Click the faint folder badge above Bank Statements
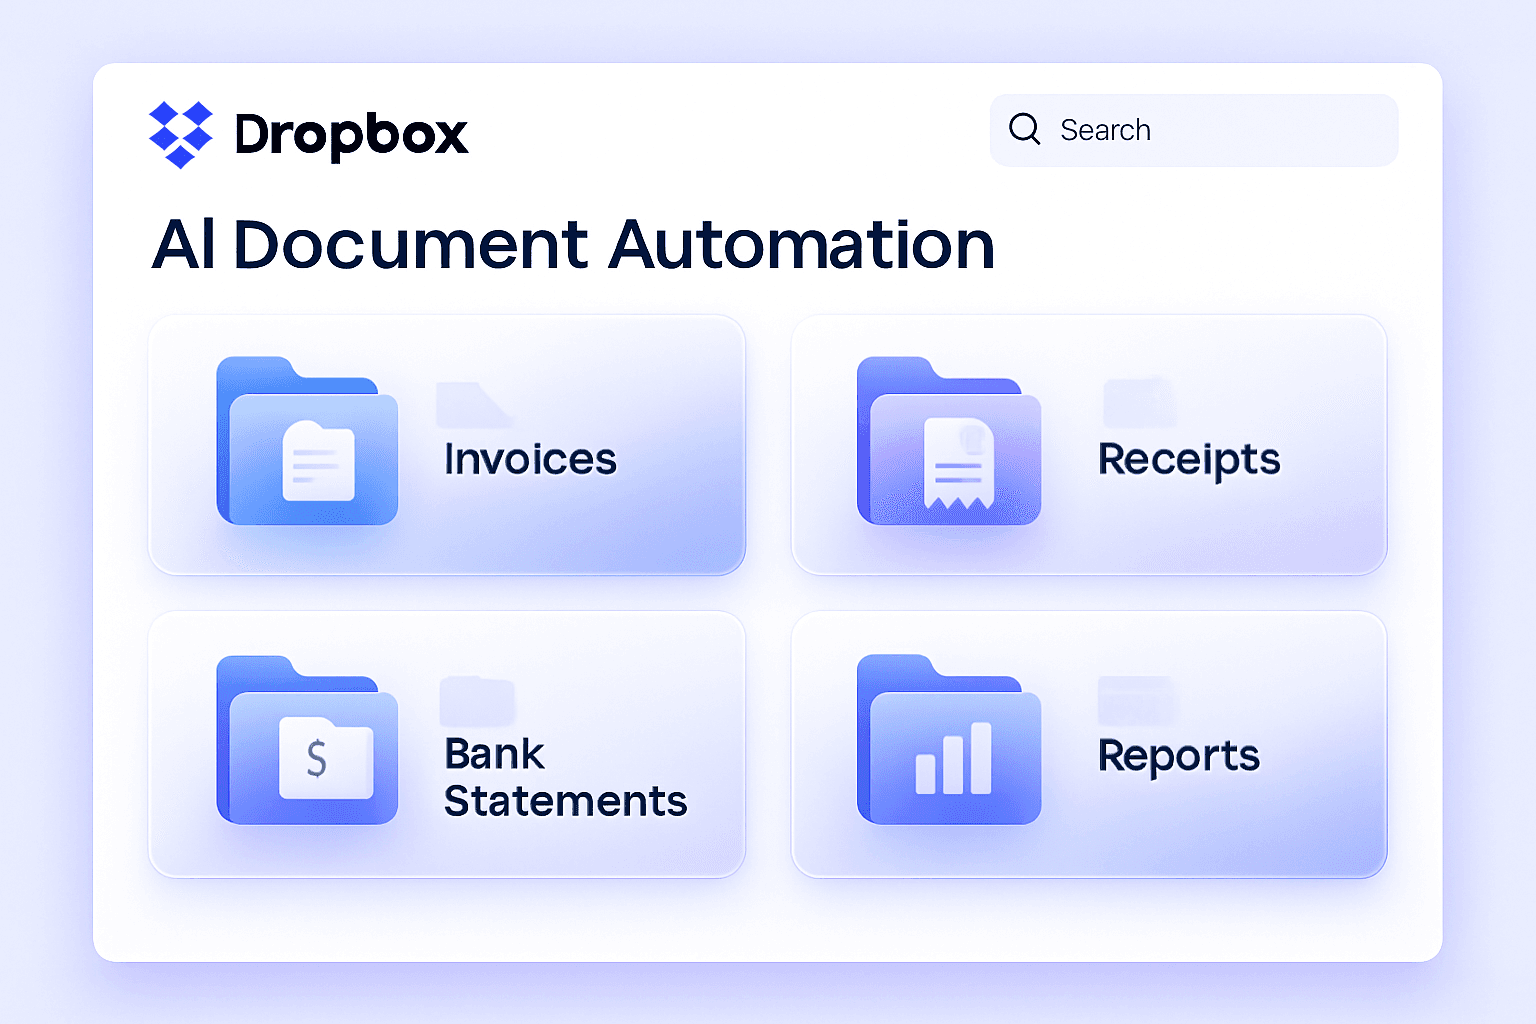1536x1024 pixels. 477,701
